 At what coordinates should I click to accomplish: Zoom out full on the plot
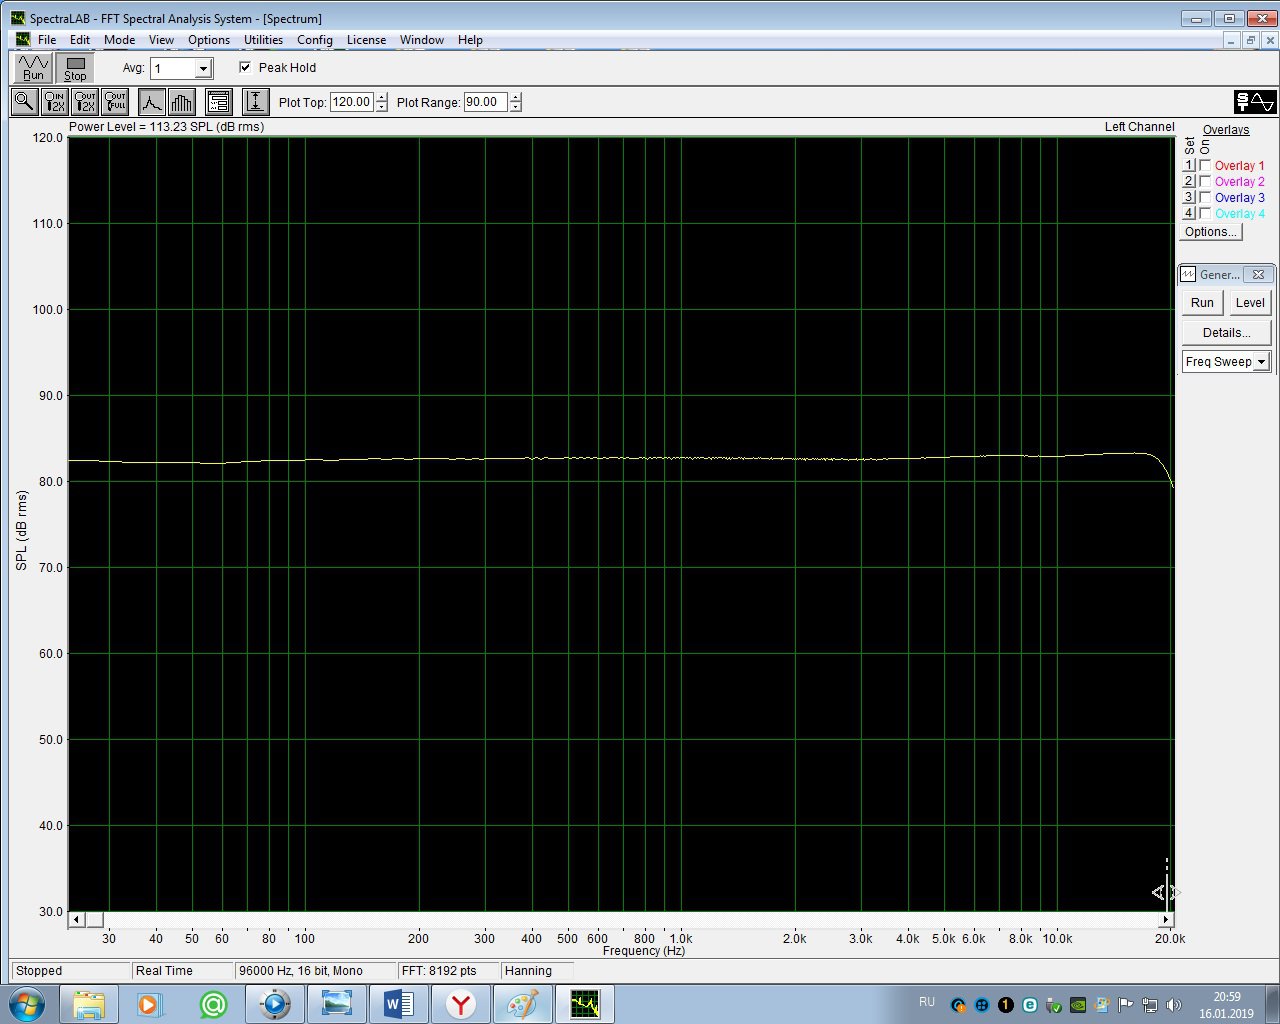coord(116,102)
